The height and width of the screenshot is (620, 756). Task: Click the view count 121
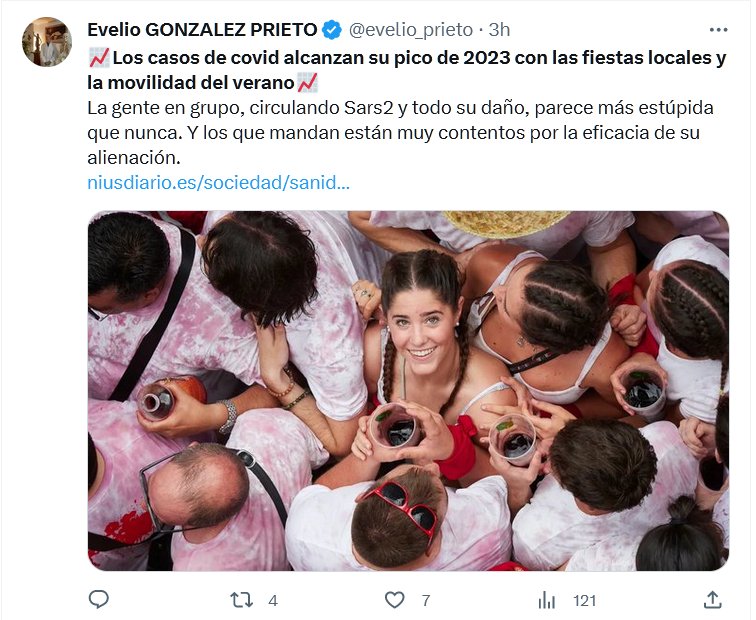(x=584, y=601)
